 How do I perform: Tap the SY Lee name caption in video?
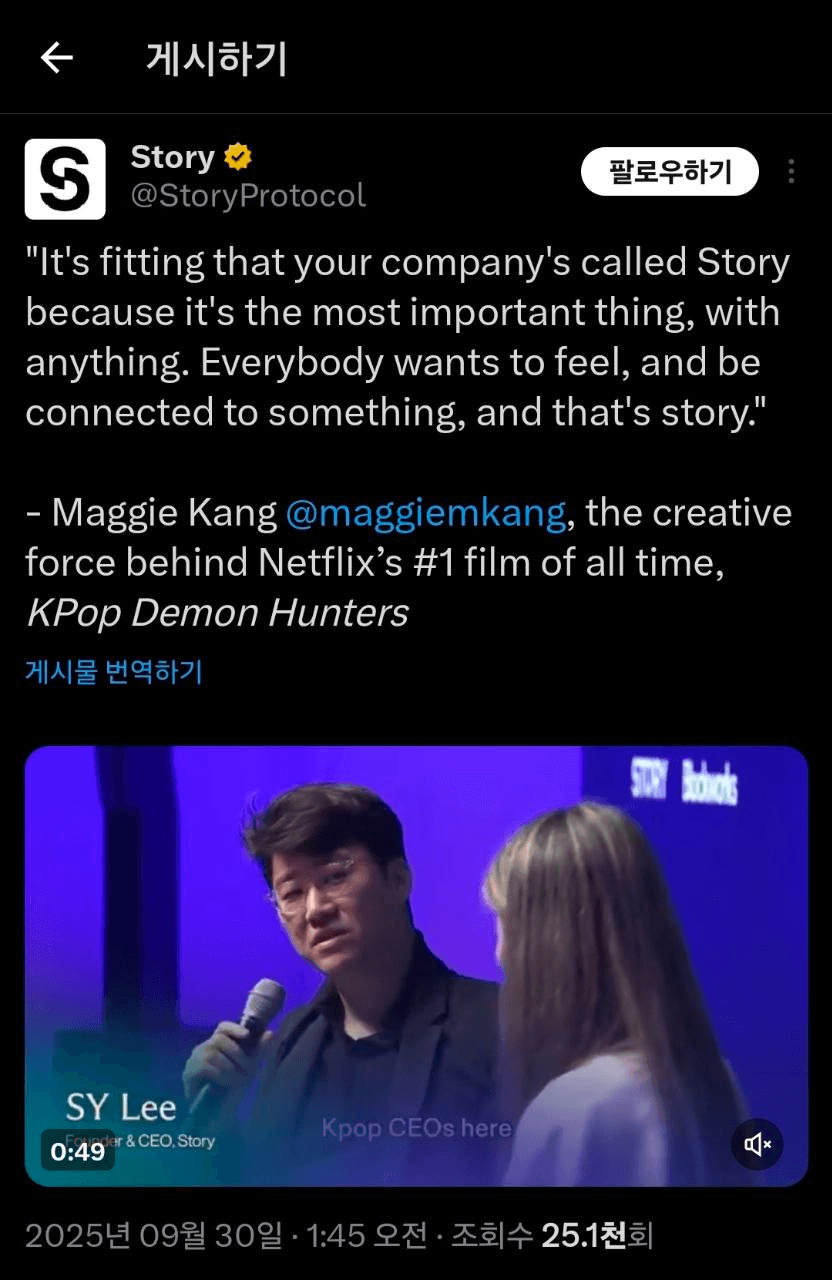pyautogui.click(x=121, y=1106)
